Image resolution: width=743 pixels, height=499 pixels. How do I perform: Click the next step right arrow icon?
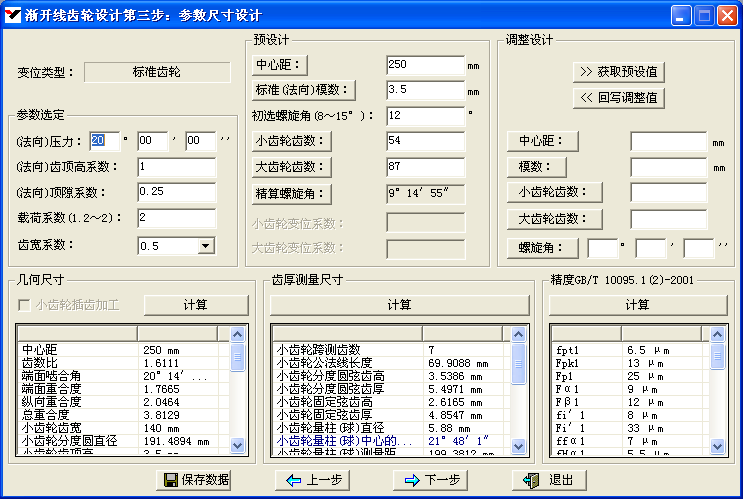click(412, 481)
